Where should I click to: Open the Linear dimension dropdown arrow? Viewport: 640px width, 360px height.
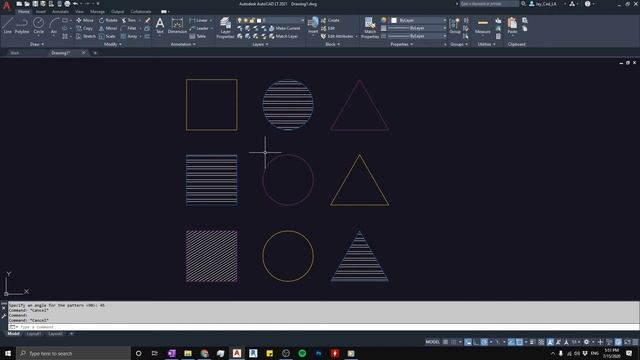(211, 20)
